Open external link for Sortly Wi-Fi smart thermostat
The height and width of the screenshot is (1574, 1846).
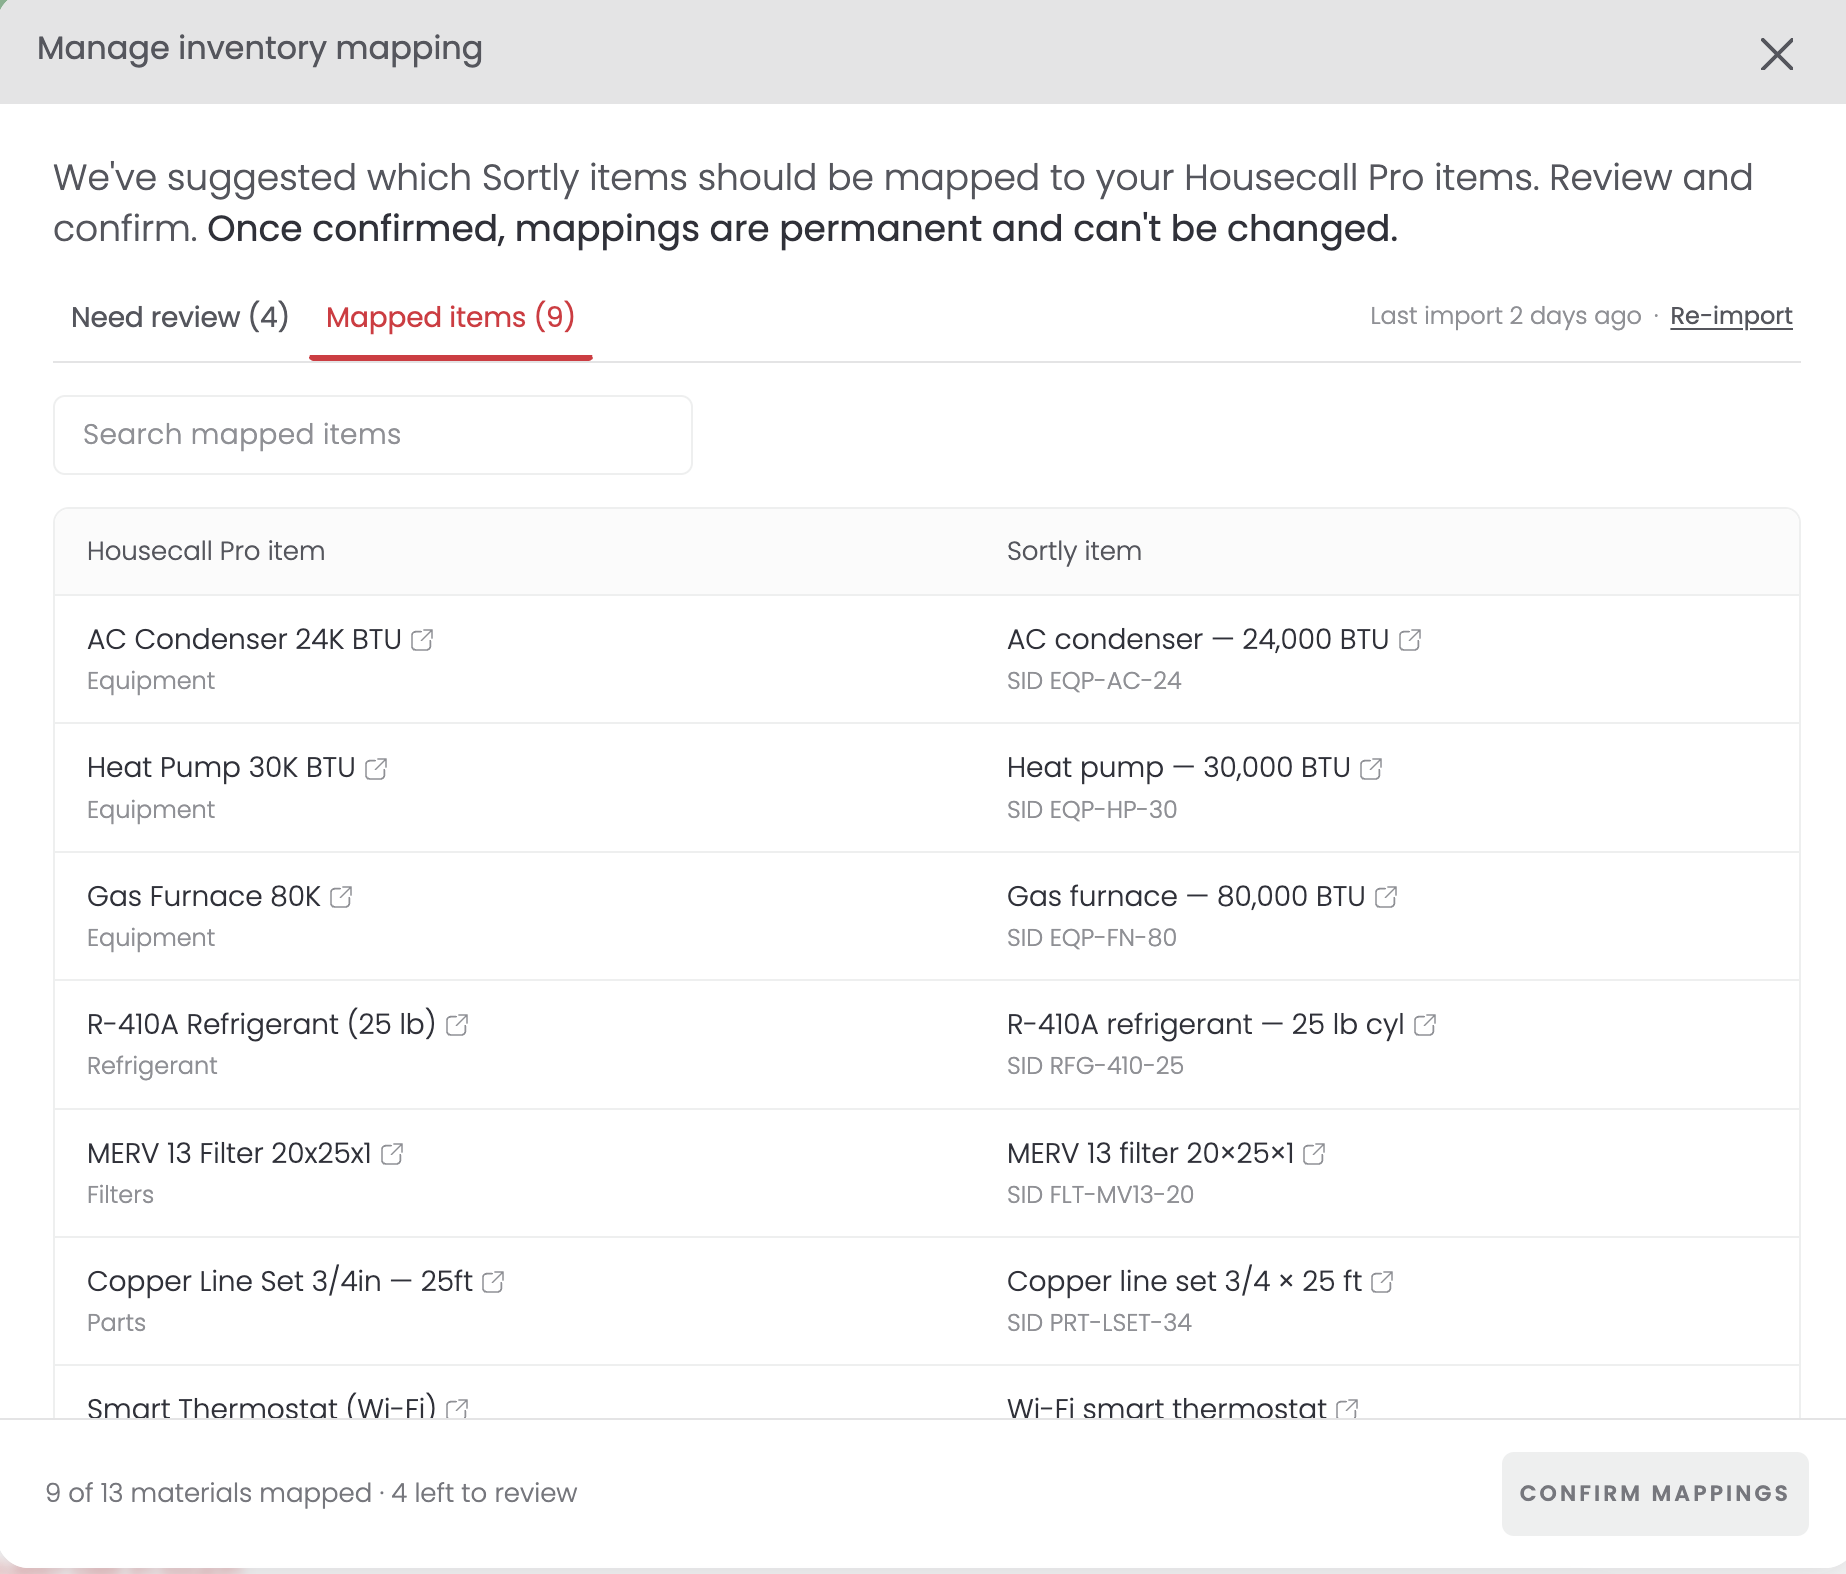point(1347,1408)
